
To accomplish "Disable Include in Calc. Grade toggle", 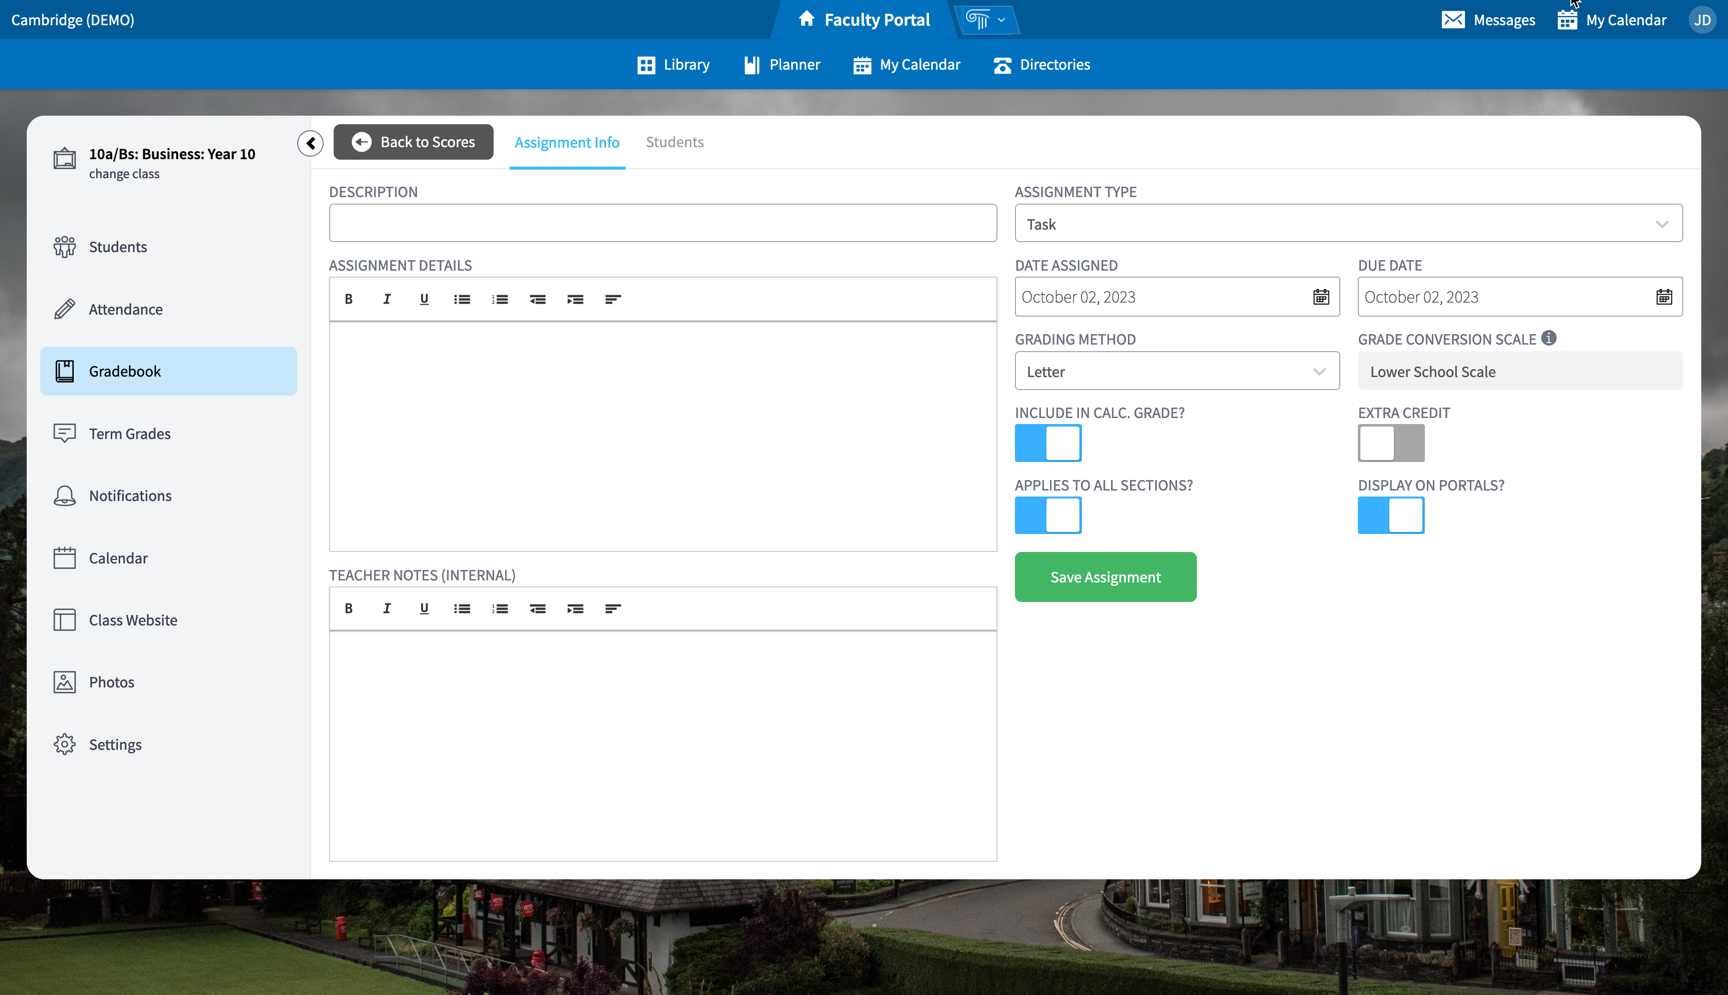I will [1048, 443].
